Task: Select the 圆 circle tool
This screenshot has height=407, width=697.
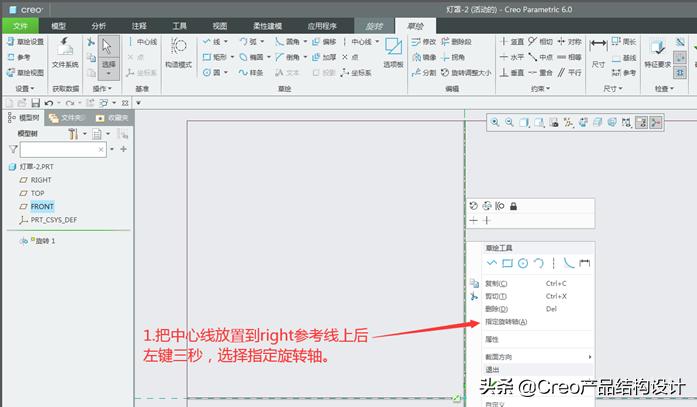Action: coord(212,72)
